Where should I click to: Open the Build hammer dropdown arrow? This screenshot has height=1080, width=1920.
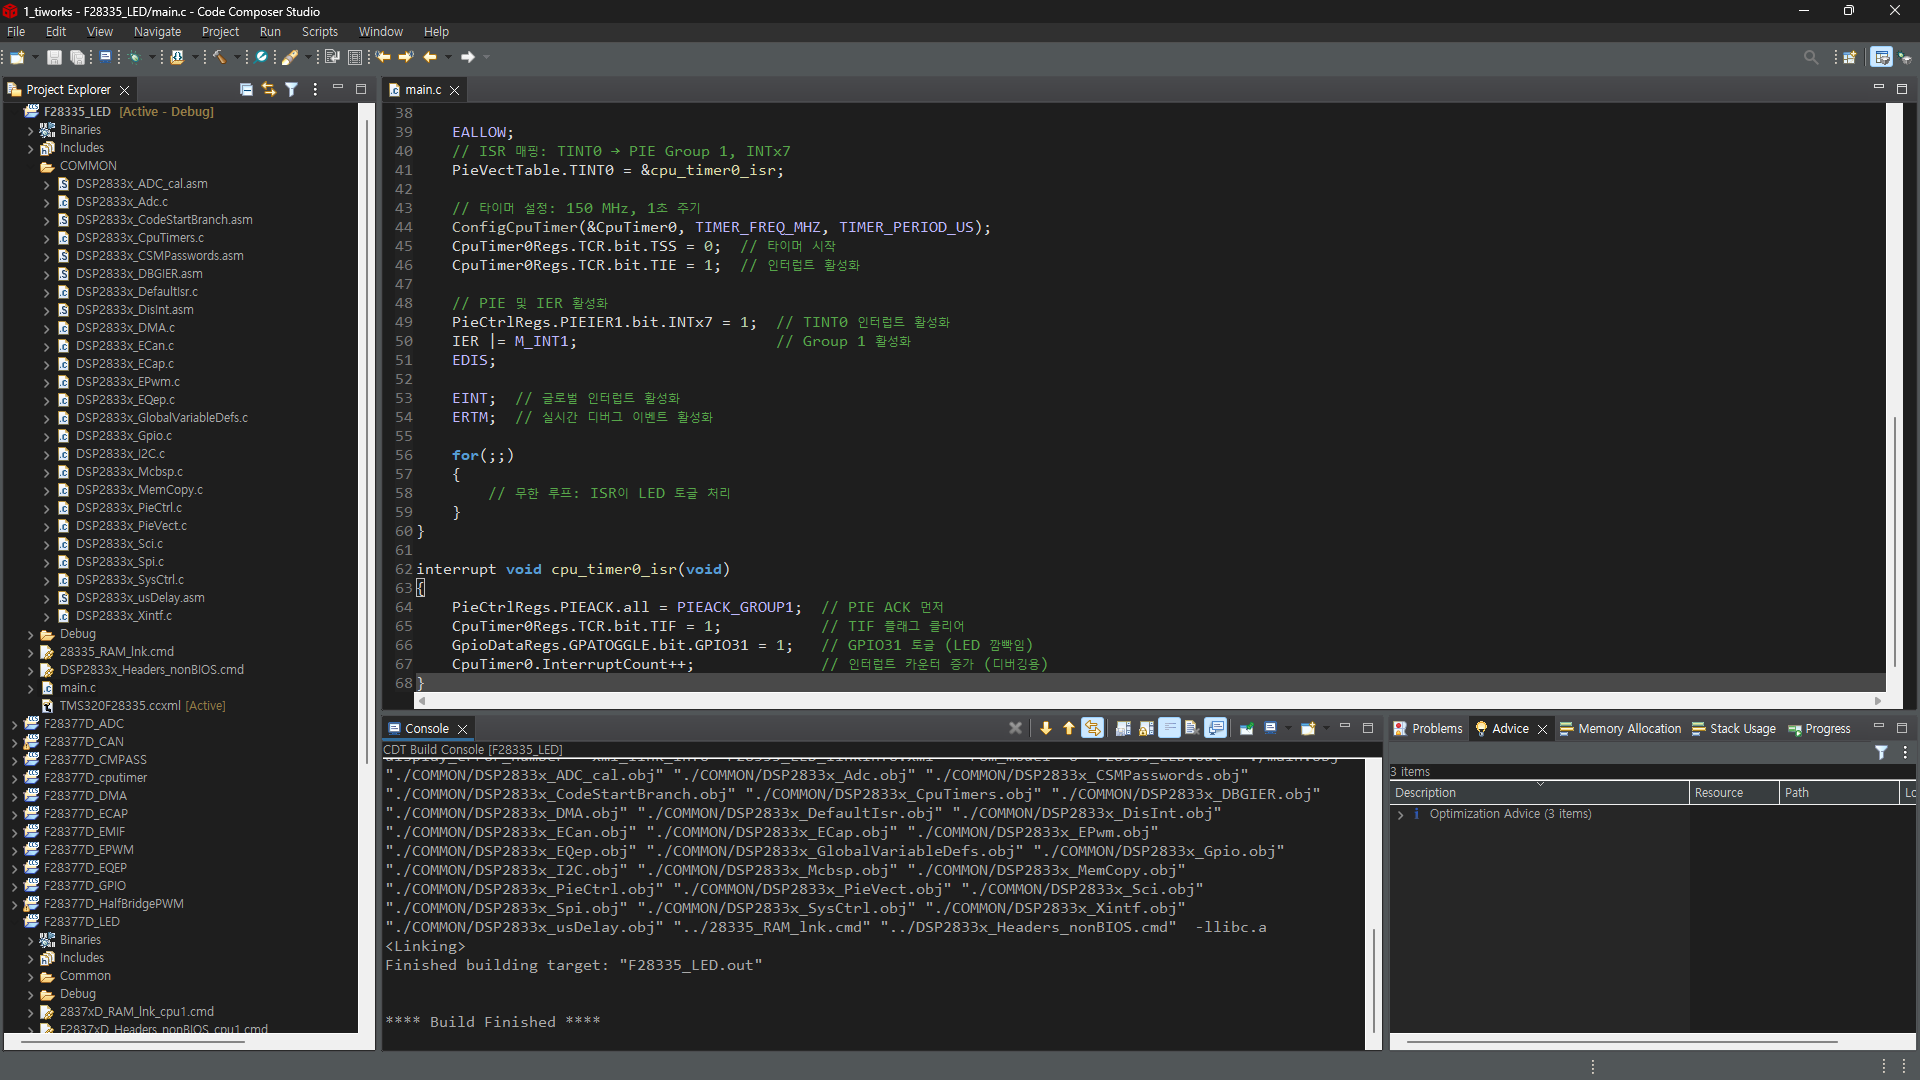(237, 57)
